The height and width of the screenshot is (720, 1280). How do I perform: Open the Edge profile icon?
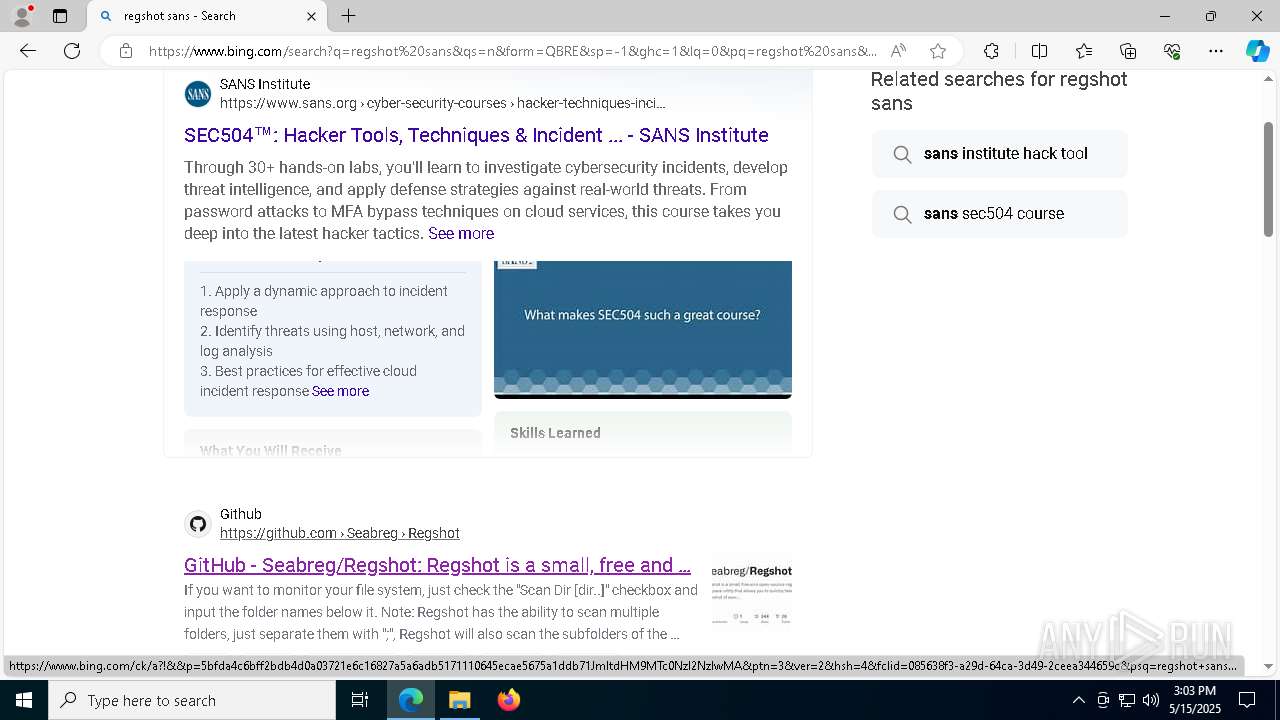[22, 16]
